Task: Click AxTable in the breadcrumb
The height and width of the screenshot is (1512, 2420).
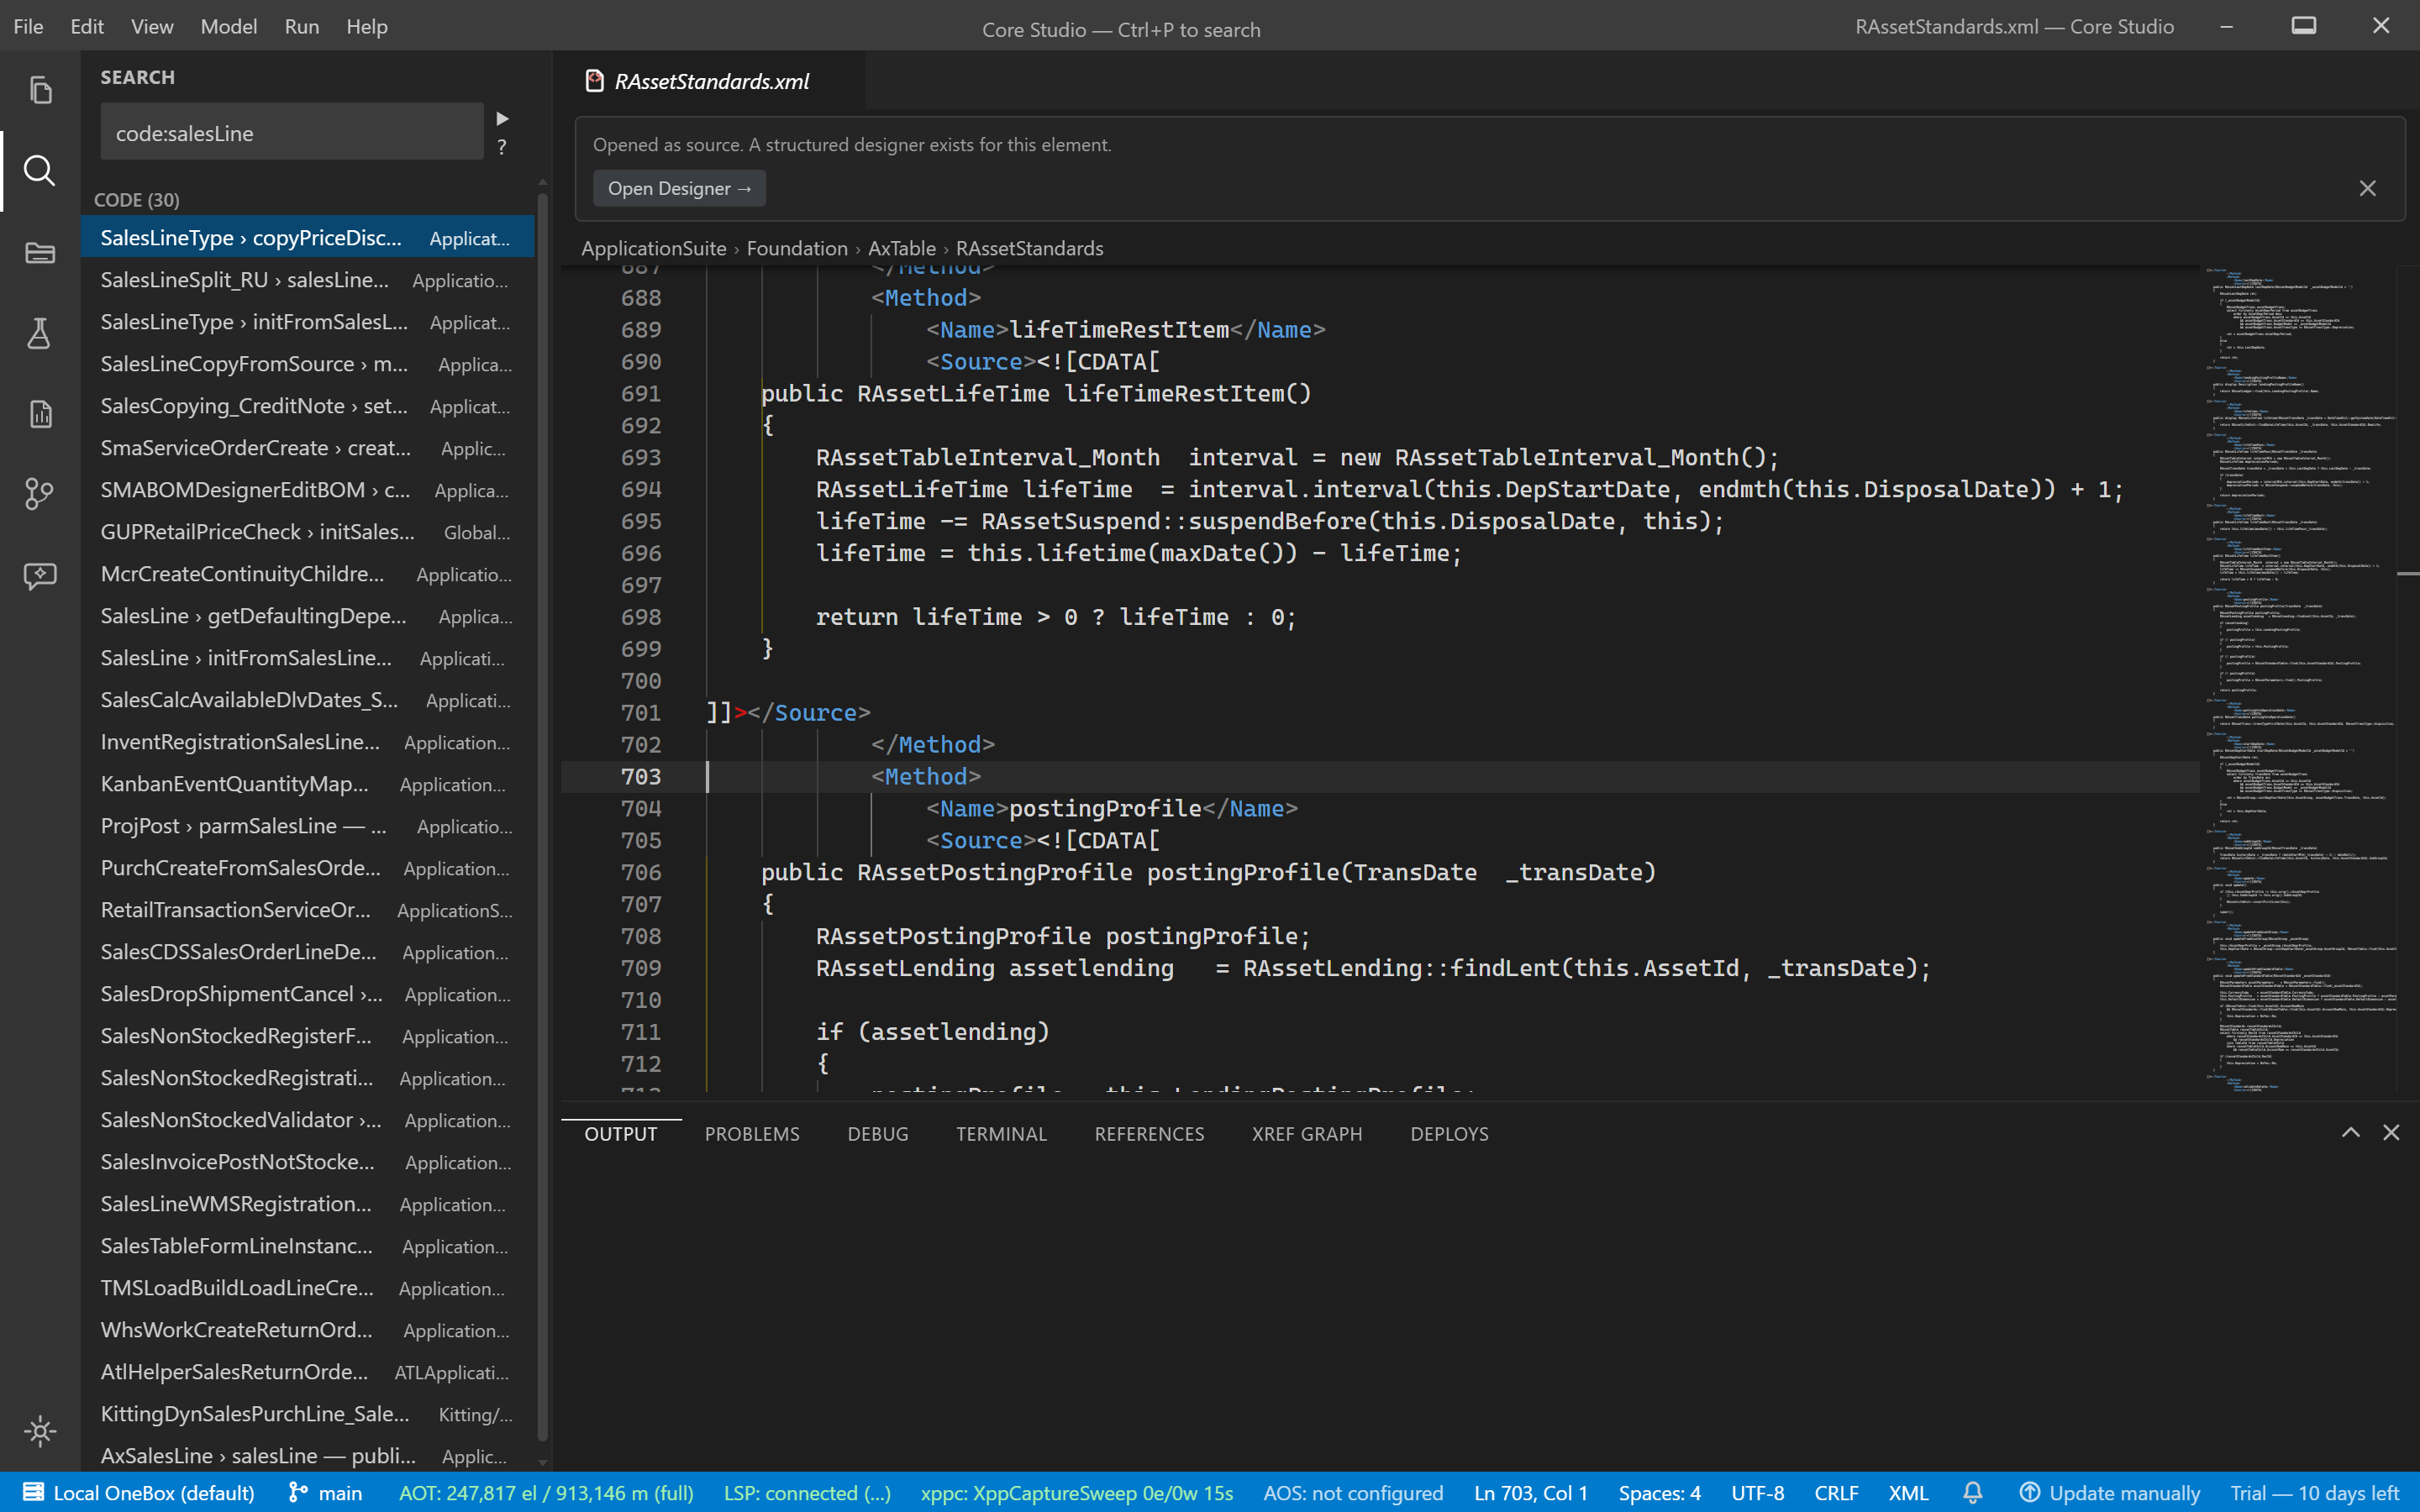Action: [x=902, y=248]
